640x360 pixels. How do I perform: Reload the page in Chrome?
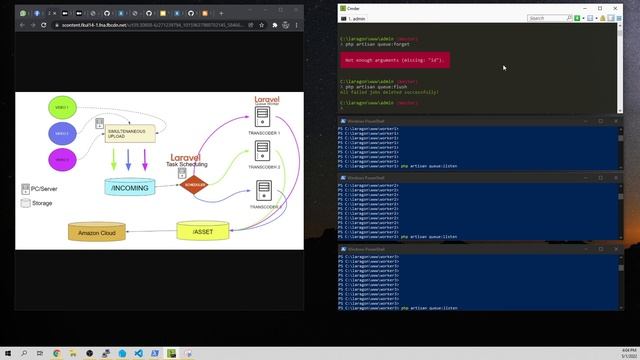click(x=44, y=25)
